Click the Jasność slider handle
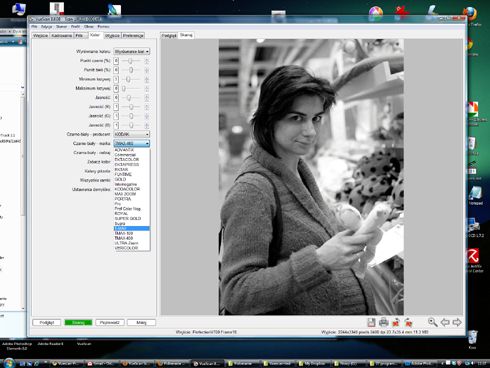490x368 pixels. [129, 98]
